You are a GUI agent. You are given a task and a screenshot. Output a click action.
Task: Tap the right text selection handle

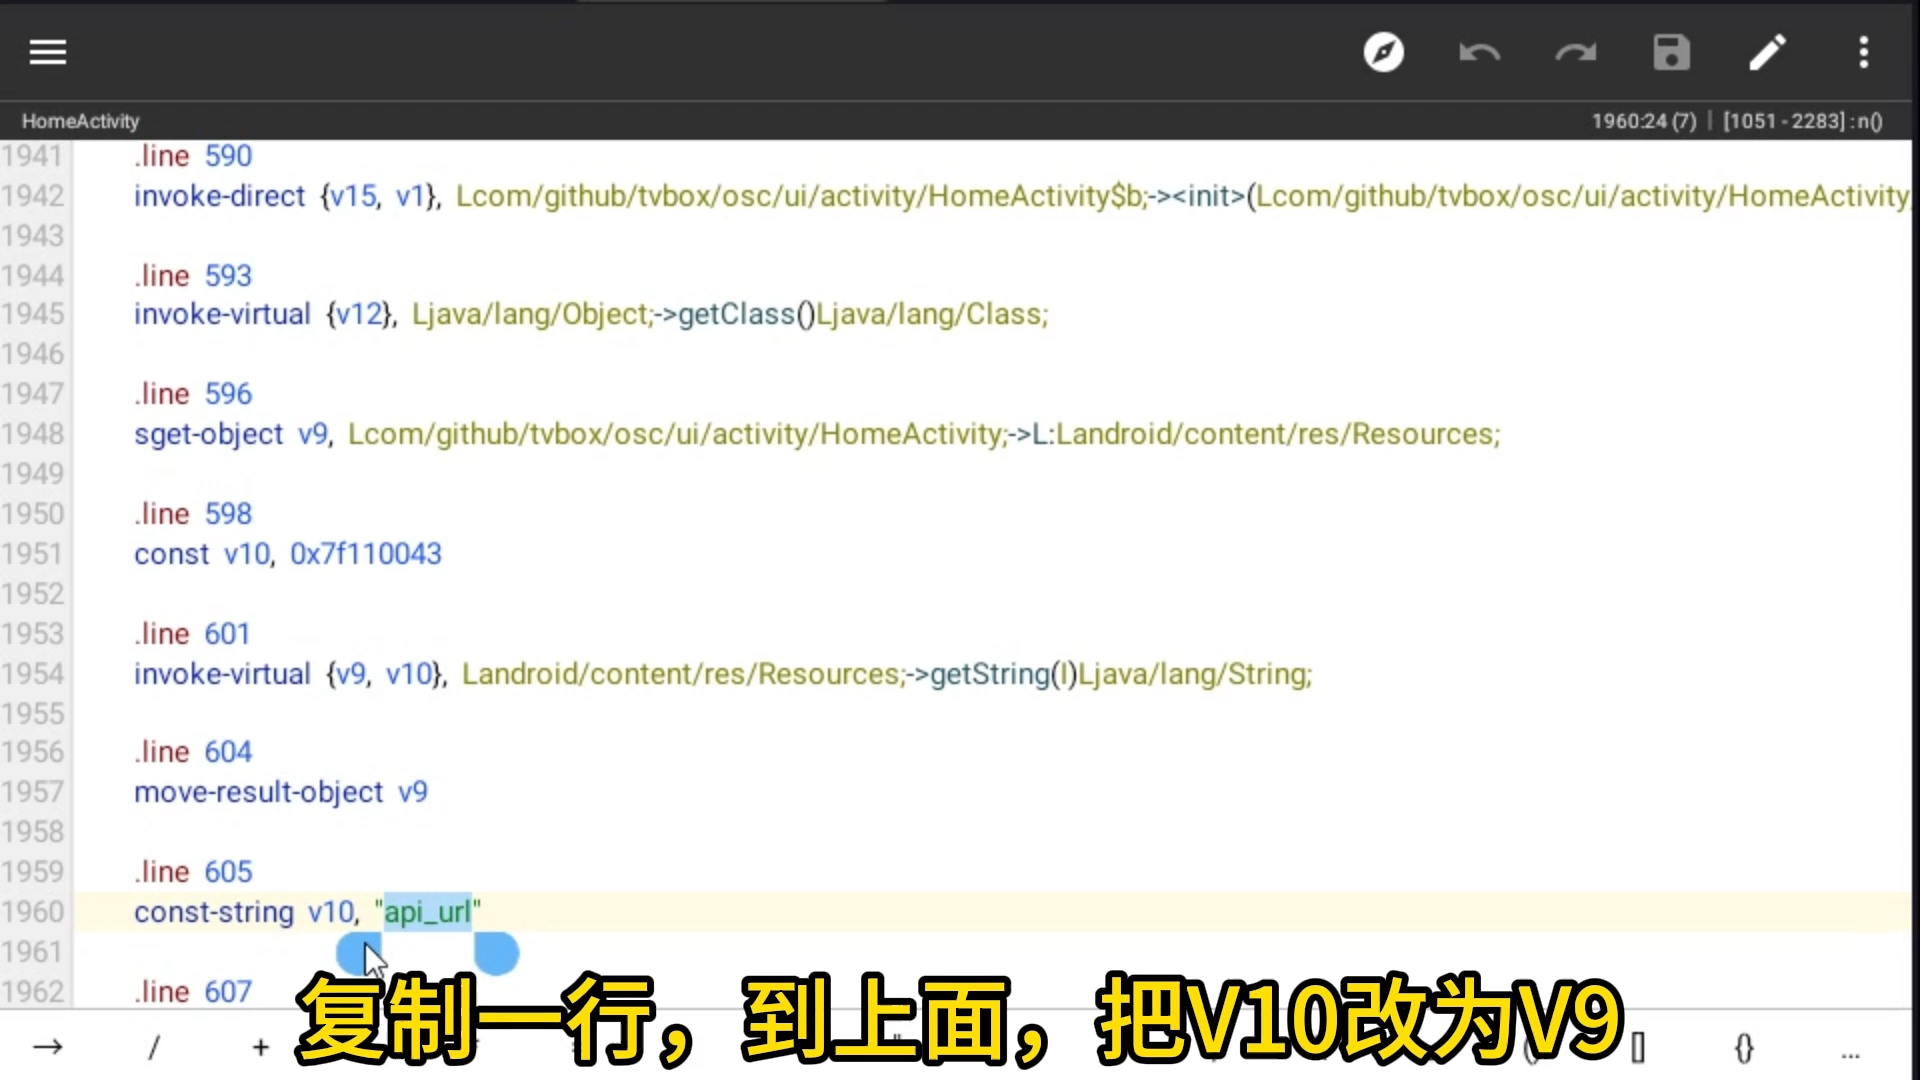point(497,953)
